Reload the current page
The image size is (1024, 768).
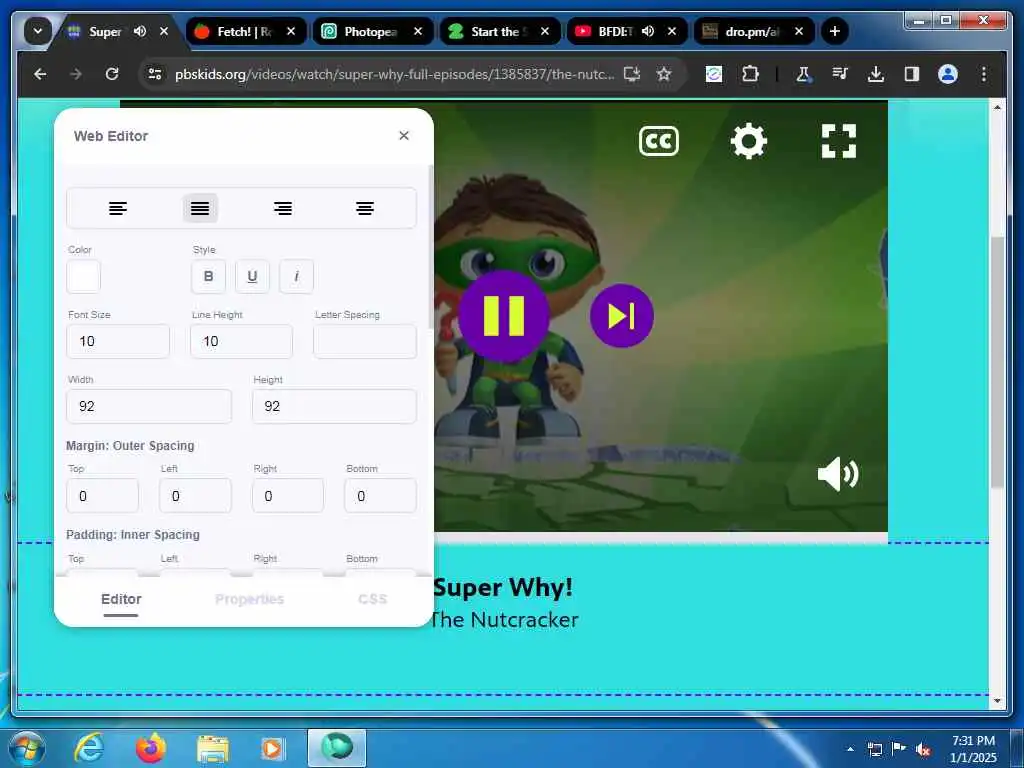click(x=112, y=74)
